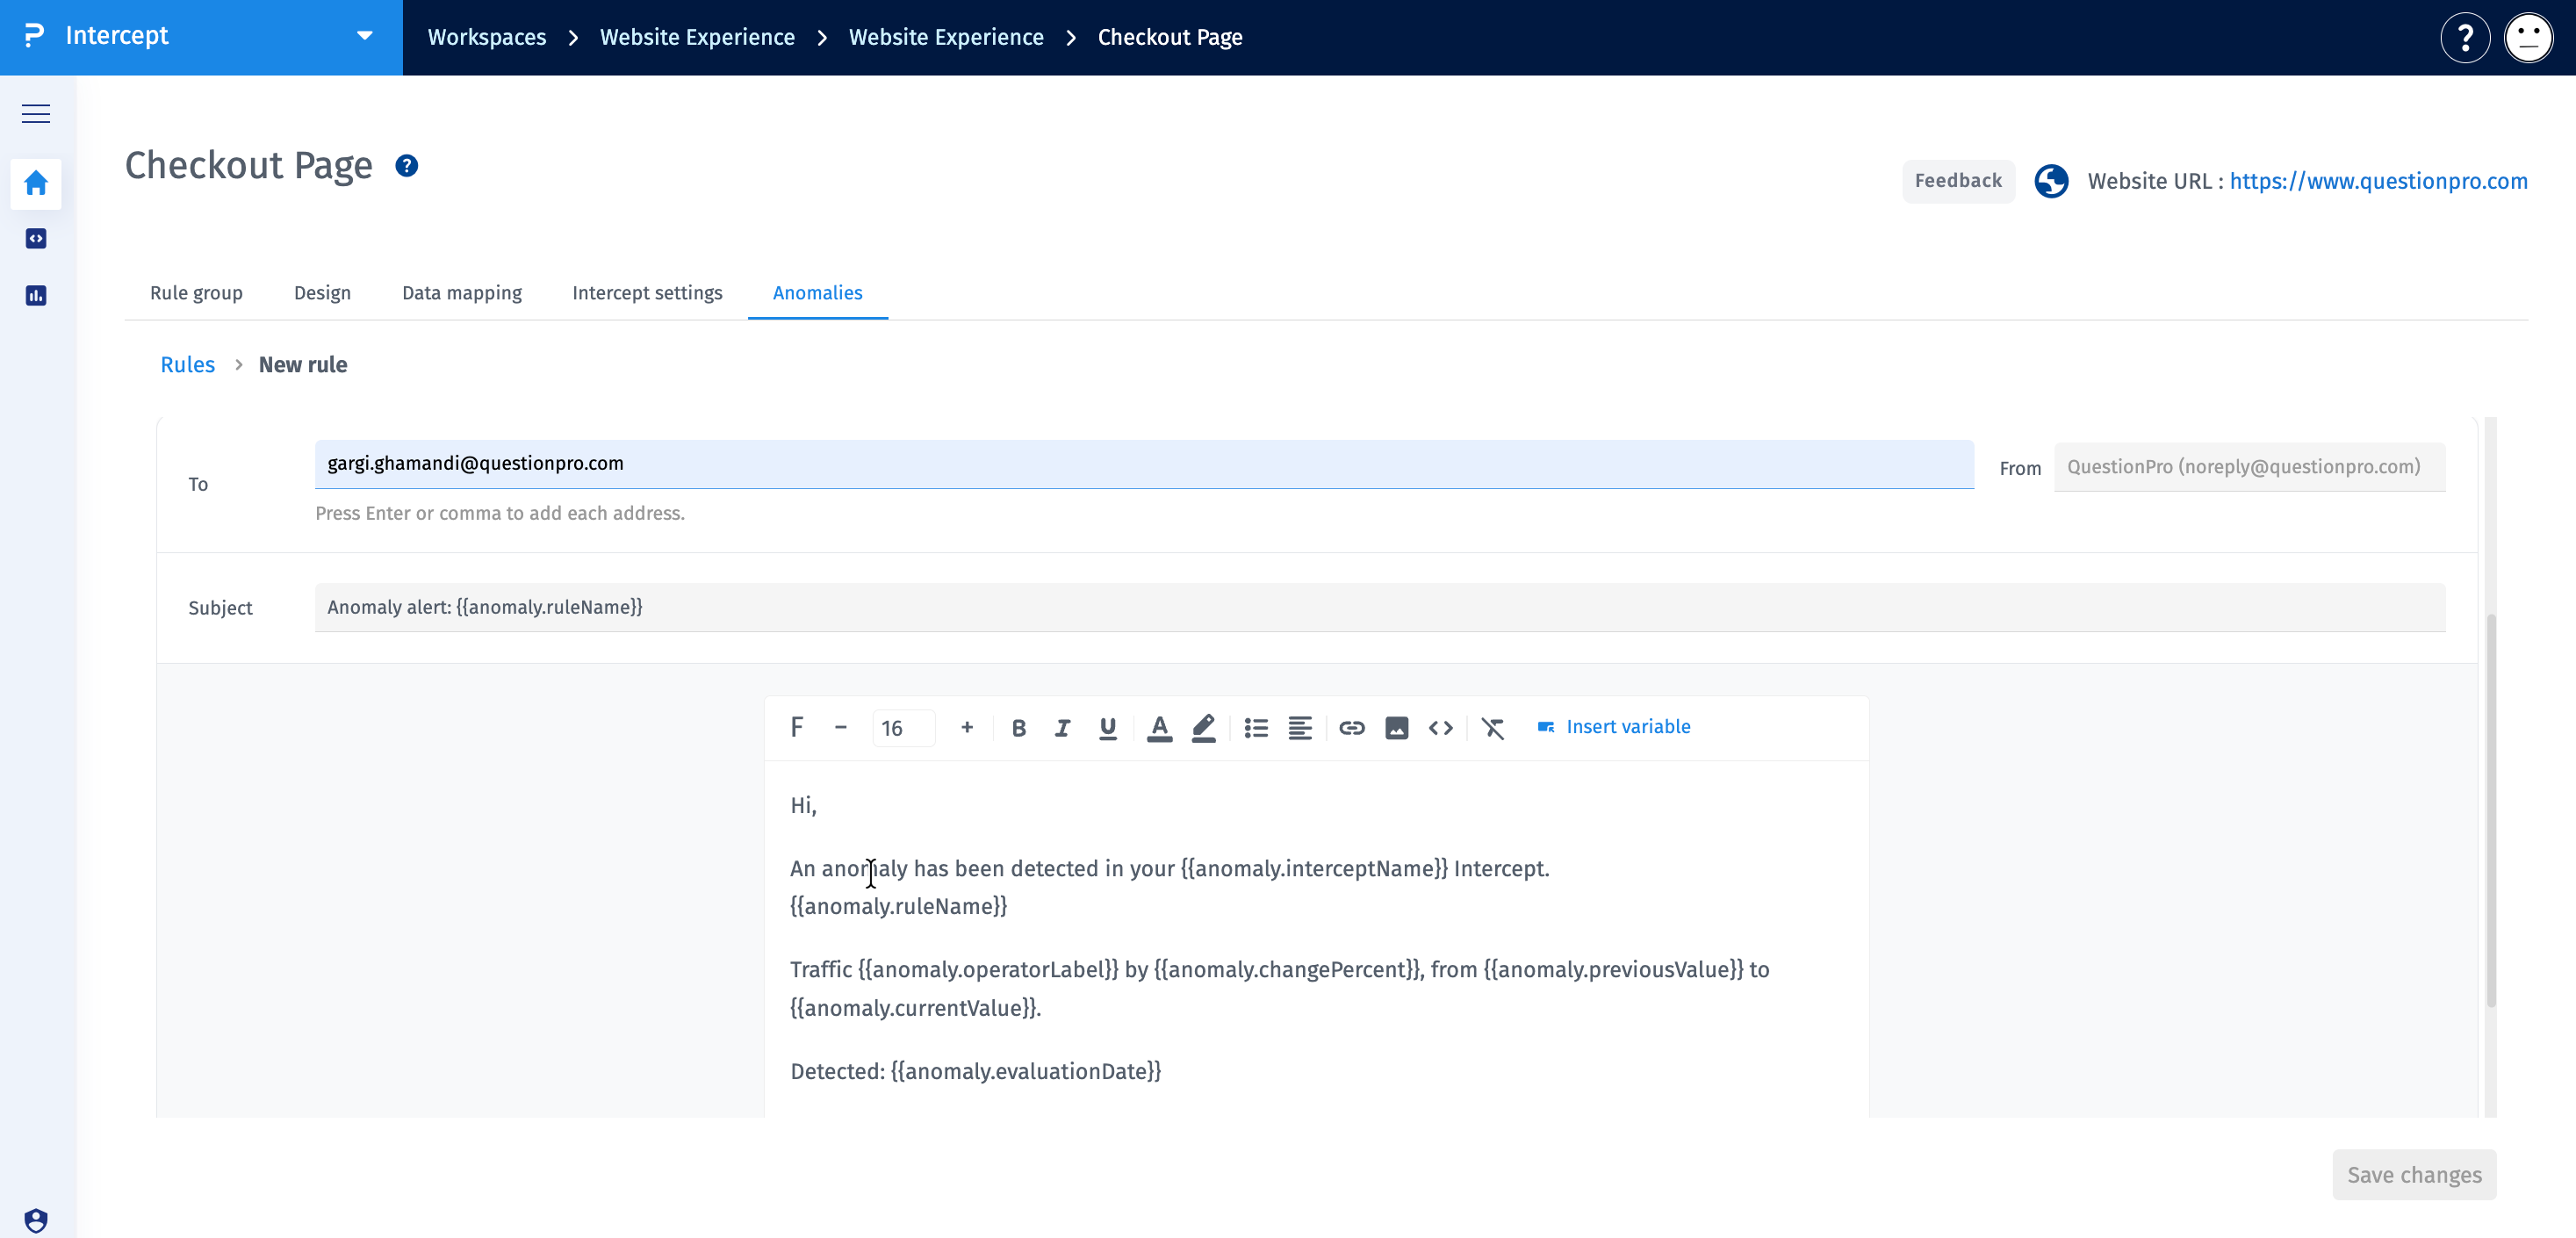This screenshot has height=1238, width=2576.
Task: Clear formatting in the editor
Action: (1492, 728)
